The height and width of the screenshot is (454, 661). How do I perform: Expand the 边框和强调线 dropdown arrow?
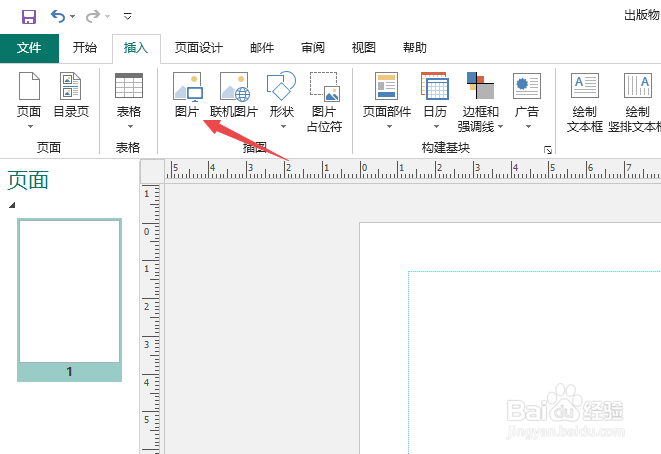(500, 126)
